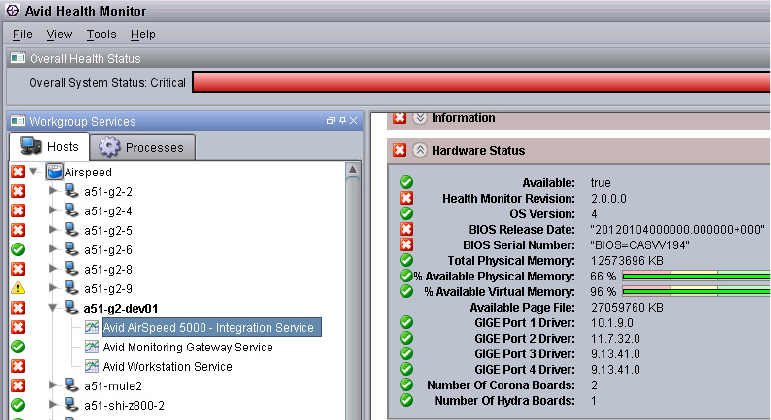Screen dimensions: 771x420
Task: Collapse the a51-g2-dev01 host node
Action: point(53,308)
